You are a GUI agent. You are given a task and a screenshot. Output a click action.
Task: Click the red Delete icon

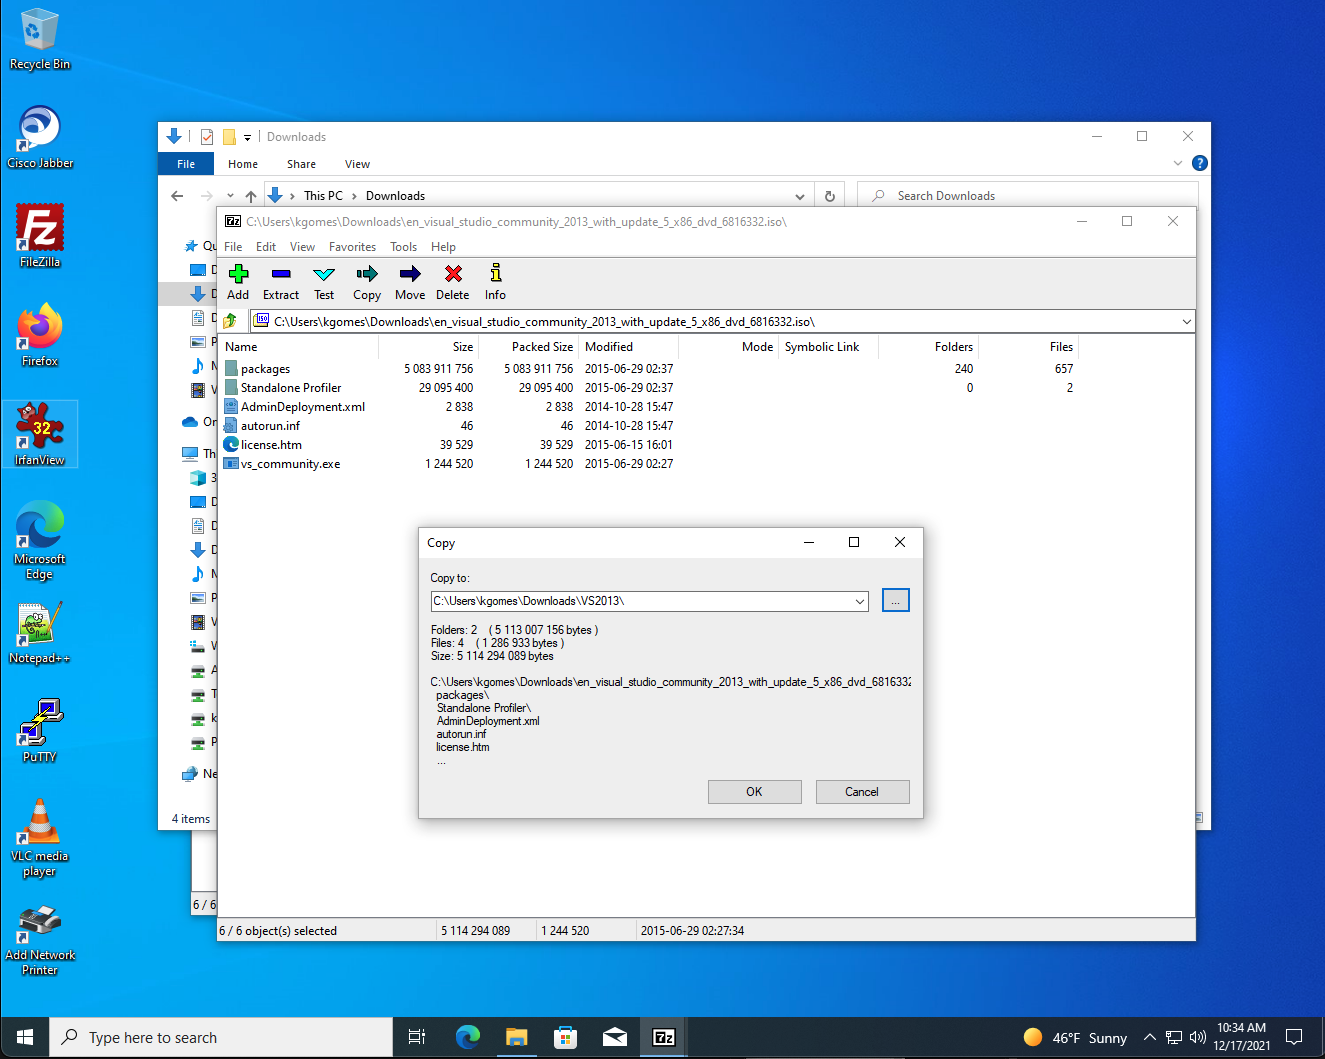tap(453, 274)
